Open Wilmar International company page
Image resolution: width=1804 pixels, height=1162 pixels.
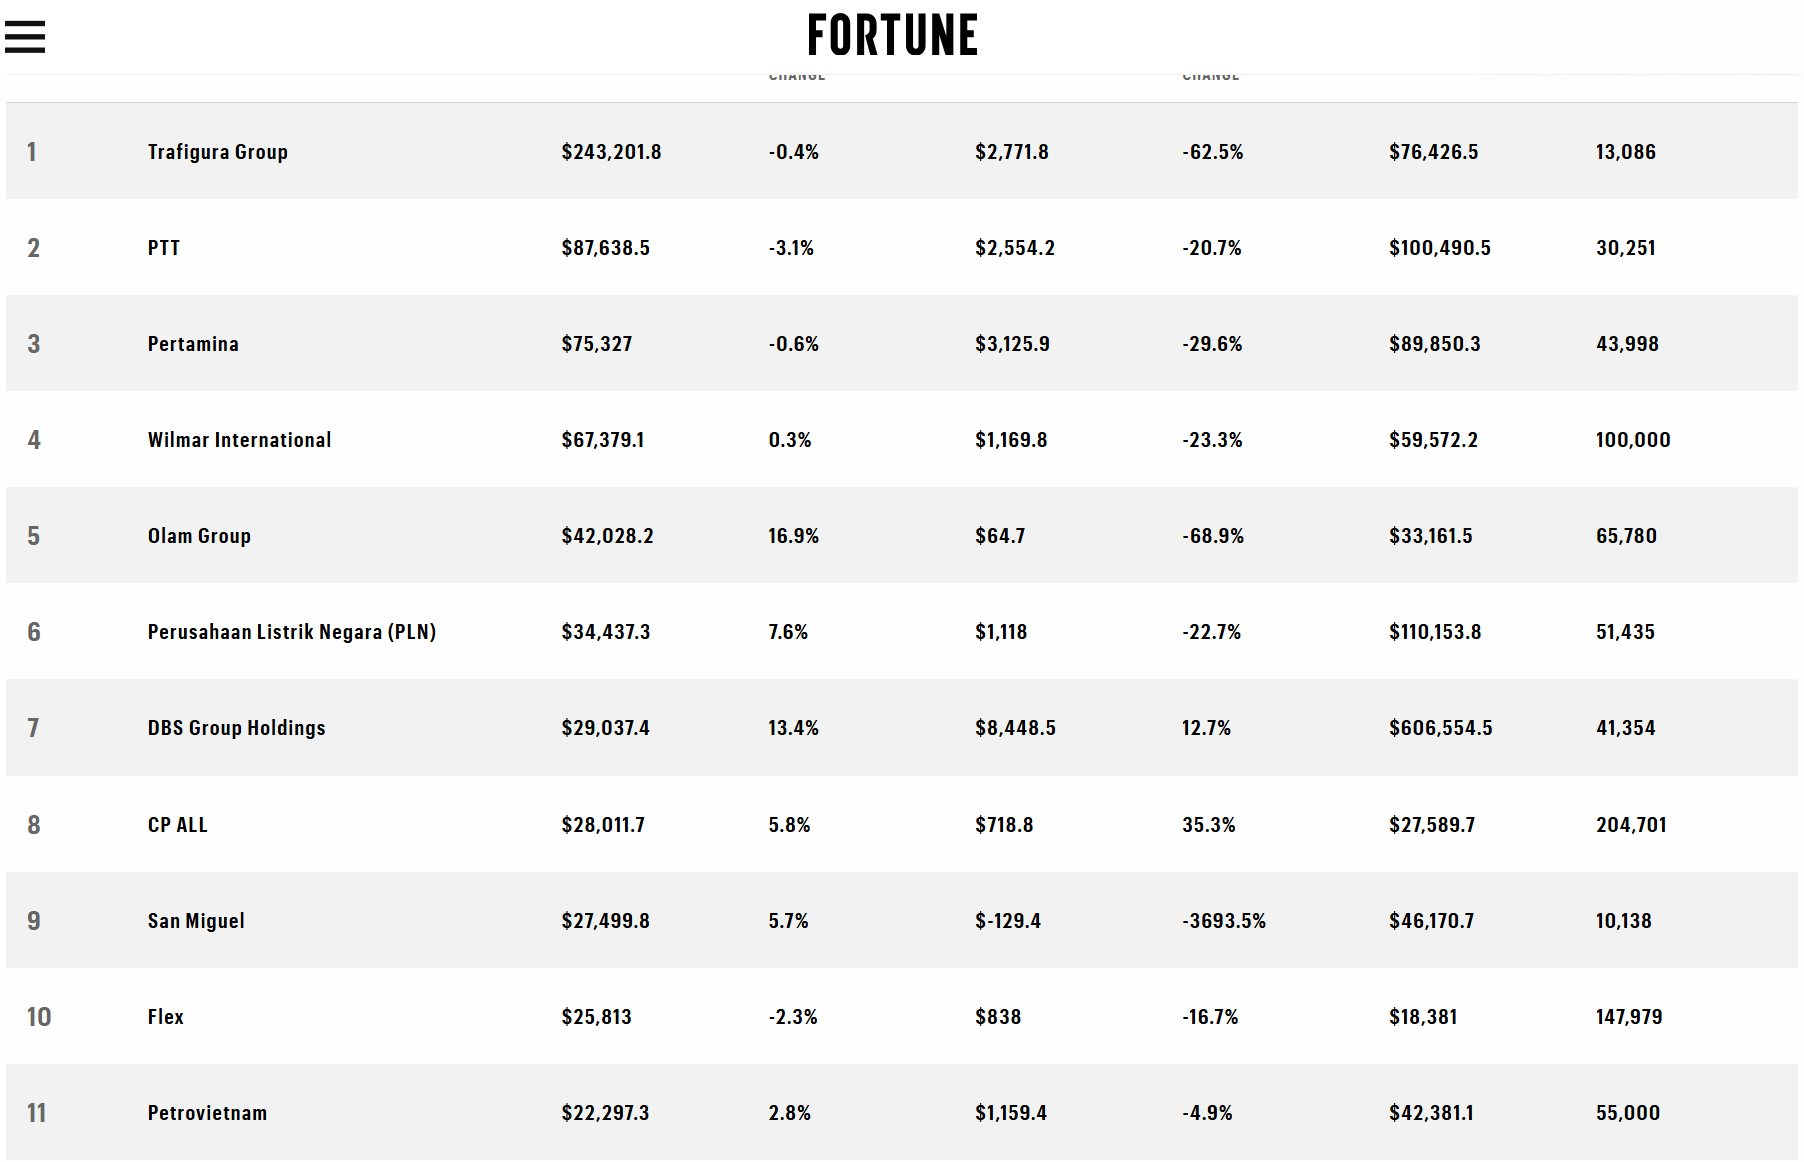pos(239,440)
